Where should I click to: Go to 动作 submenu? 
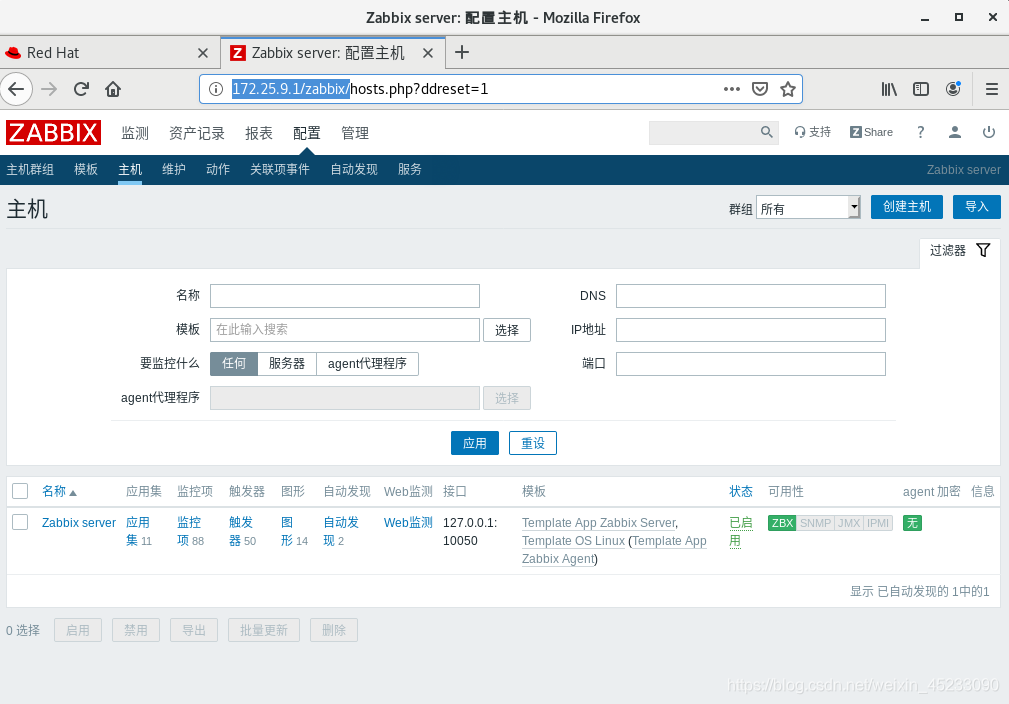218,169
